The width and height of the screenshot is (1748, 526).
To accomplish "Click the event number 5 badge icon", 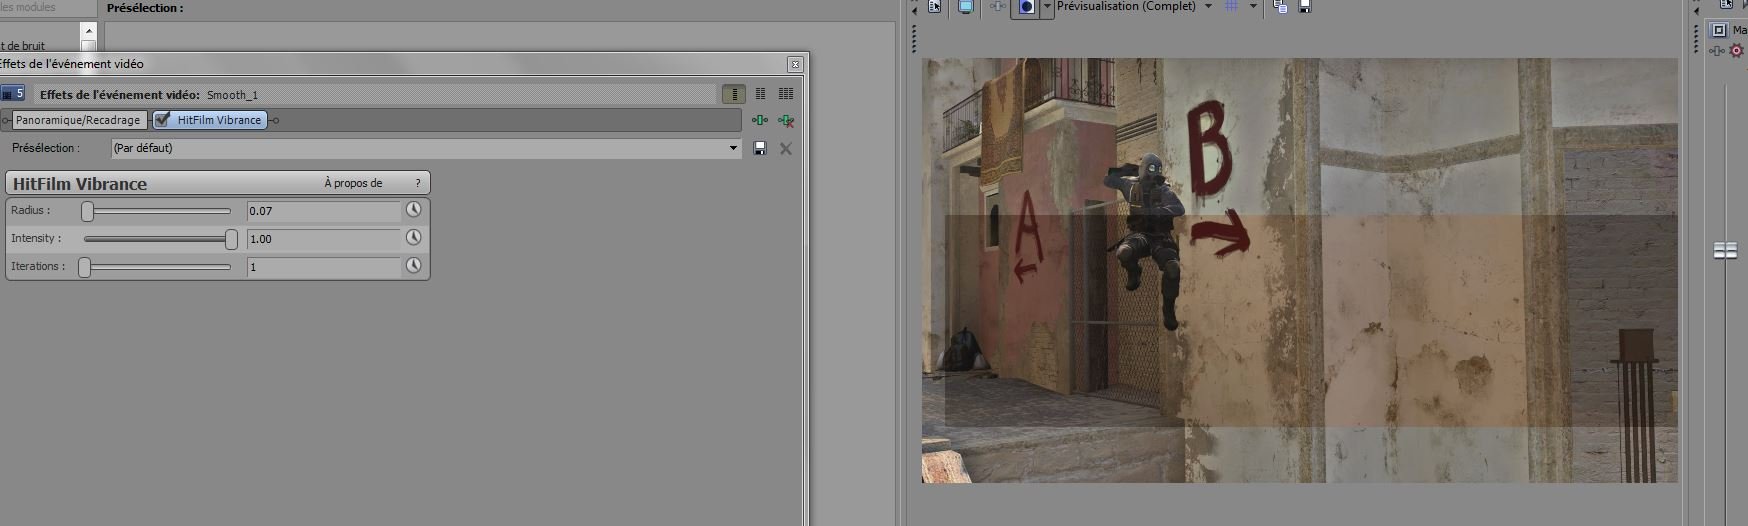I will click(13, 94).
